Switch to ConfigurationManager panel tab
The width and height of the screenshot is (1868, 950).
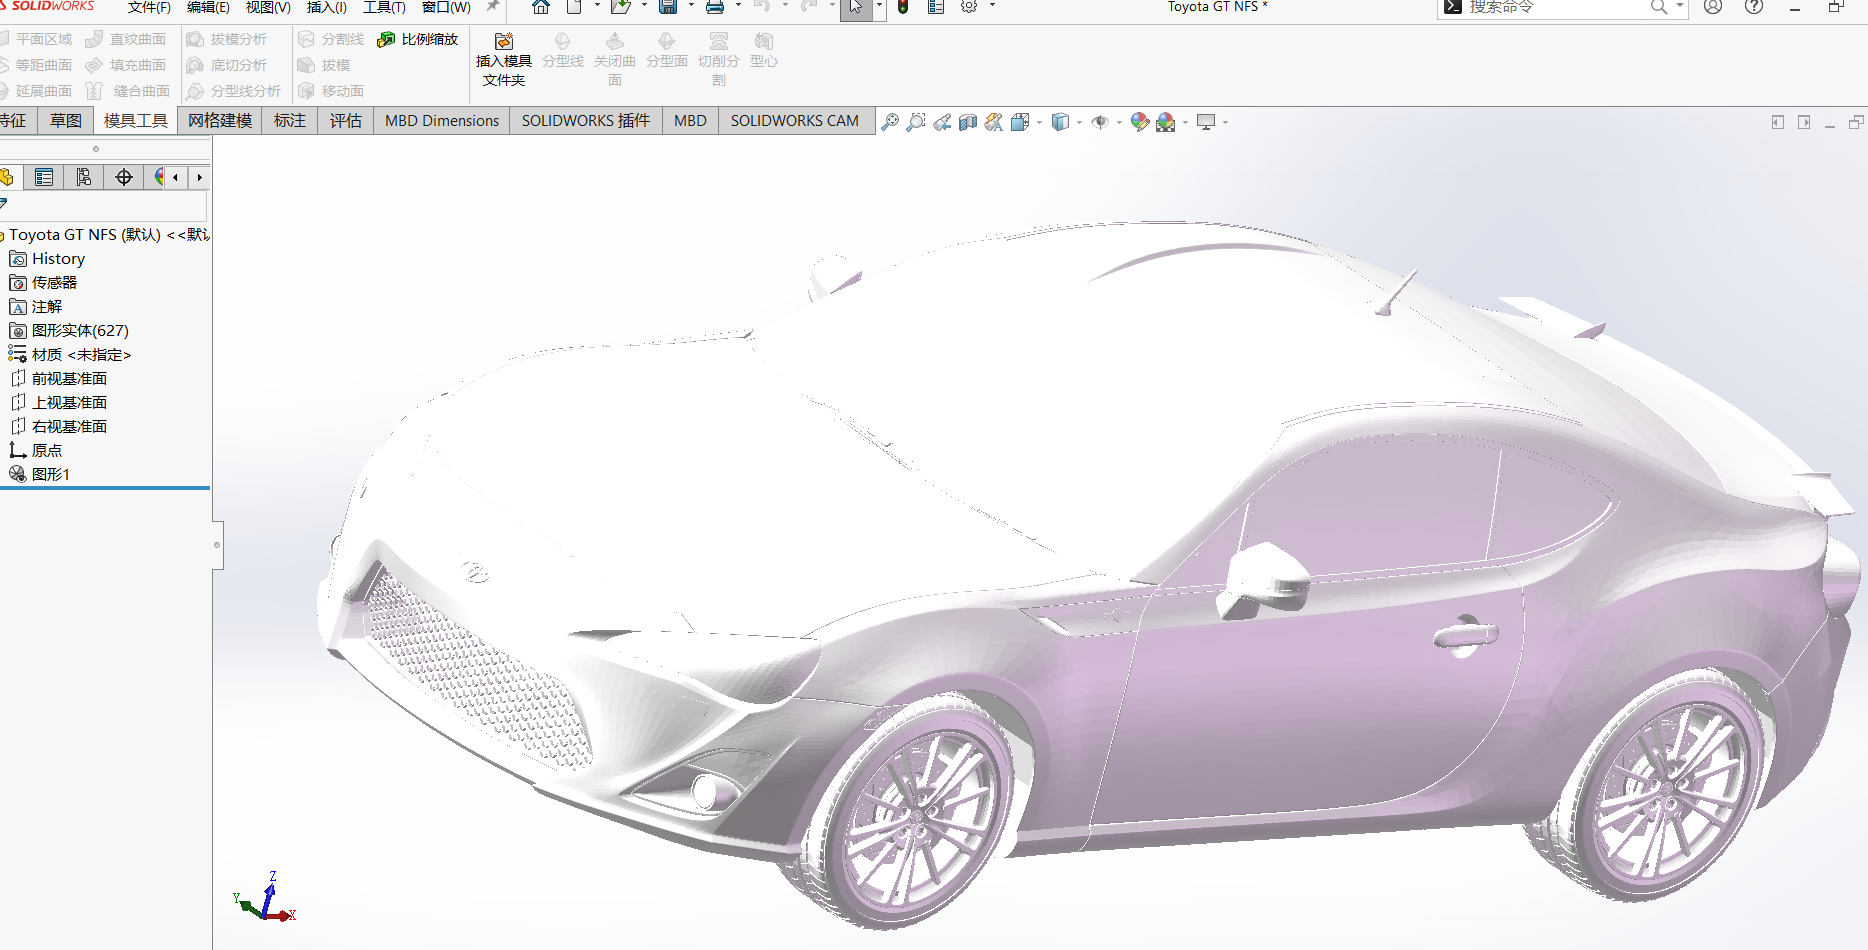83,177
